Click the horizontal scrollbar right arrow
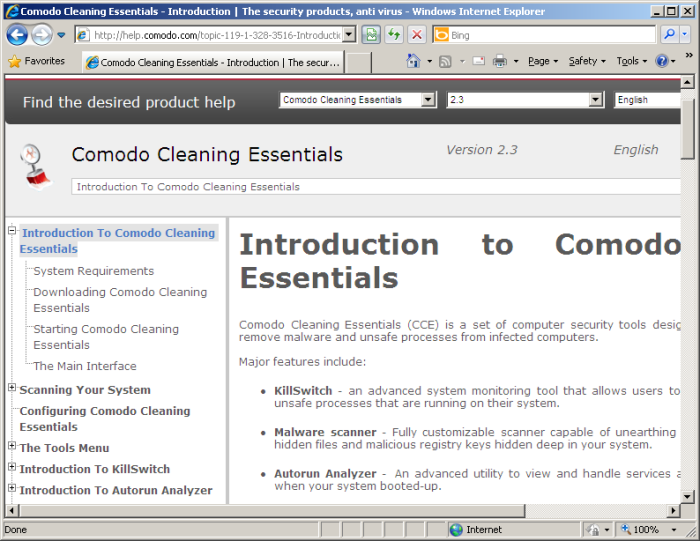 (674, 511)
